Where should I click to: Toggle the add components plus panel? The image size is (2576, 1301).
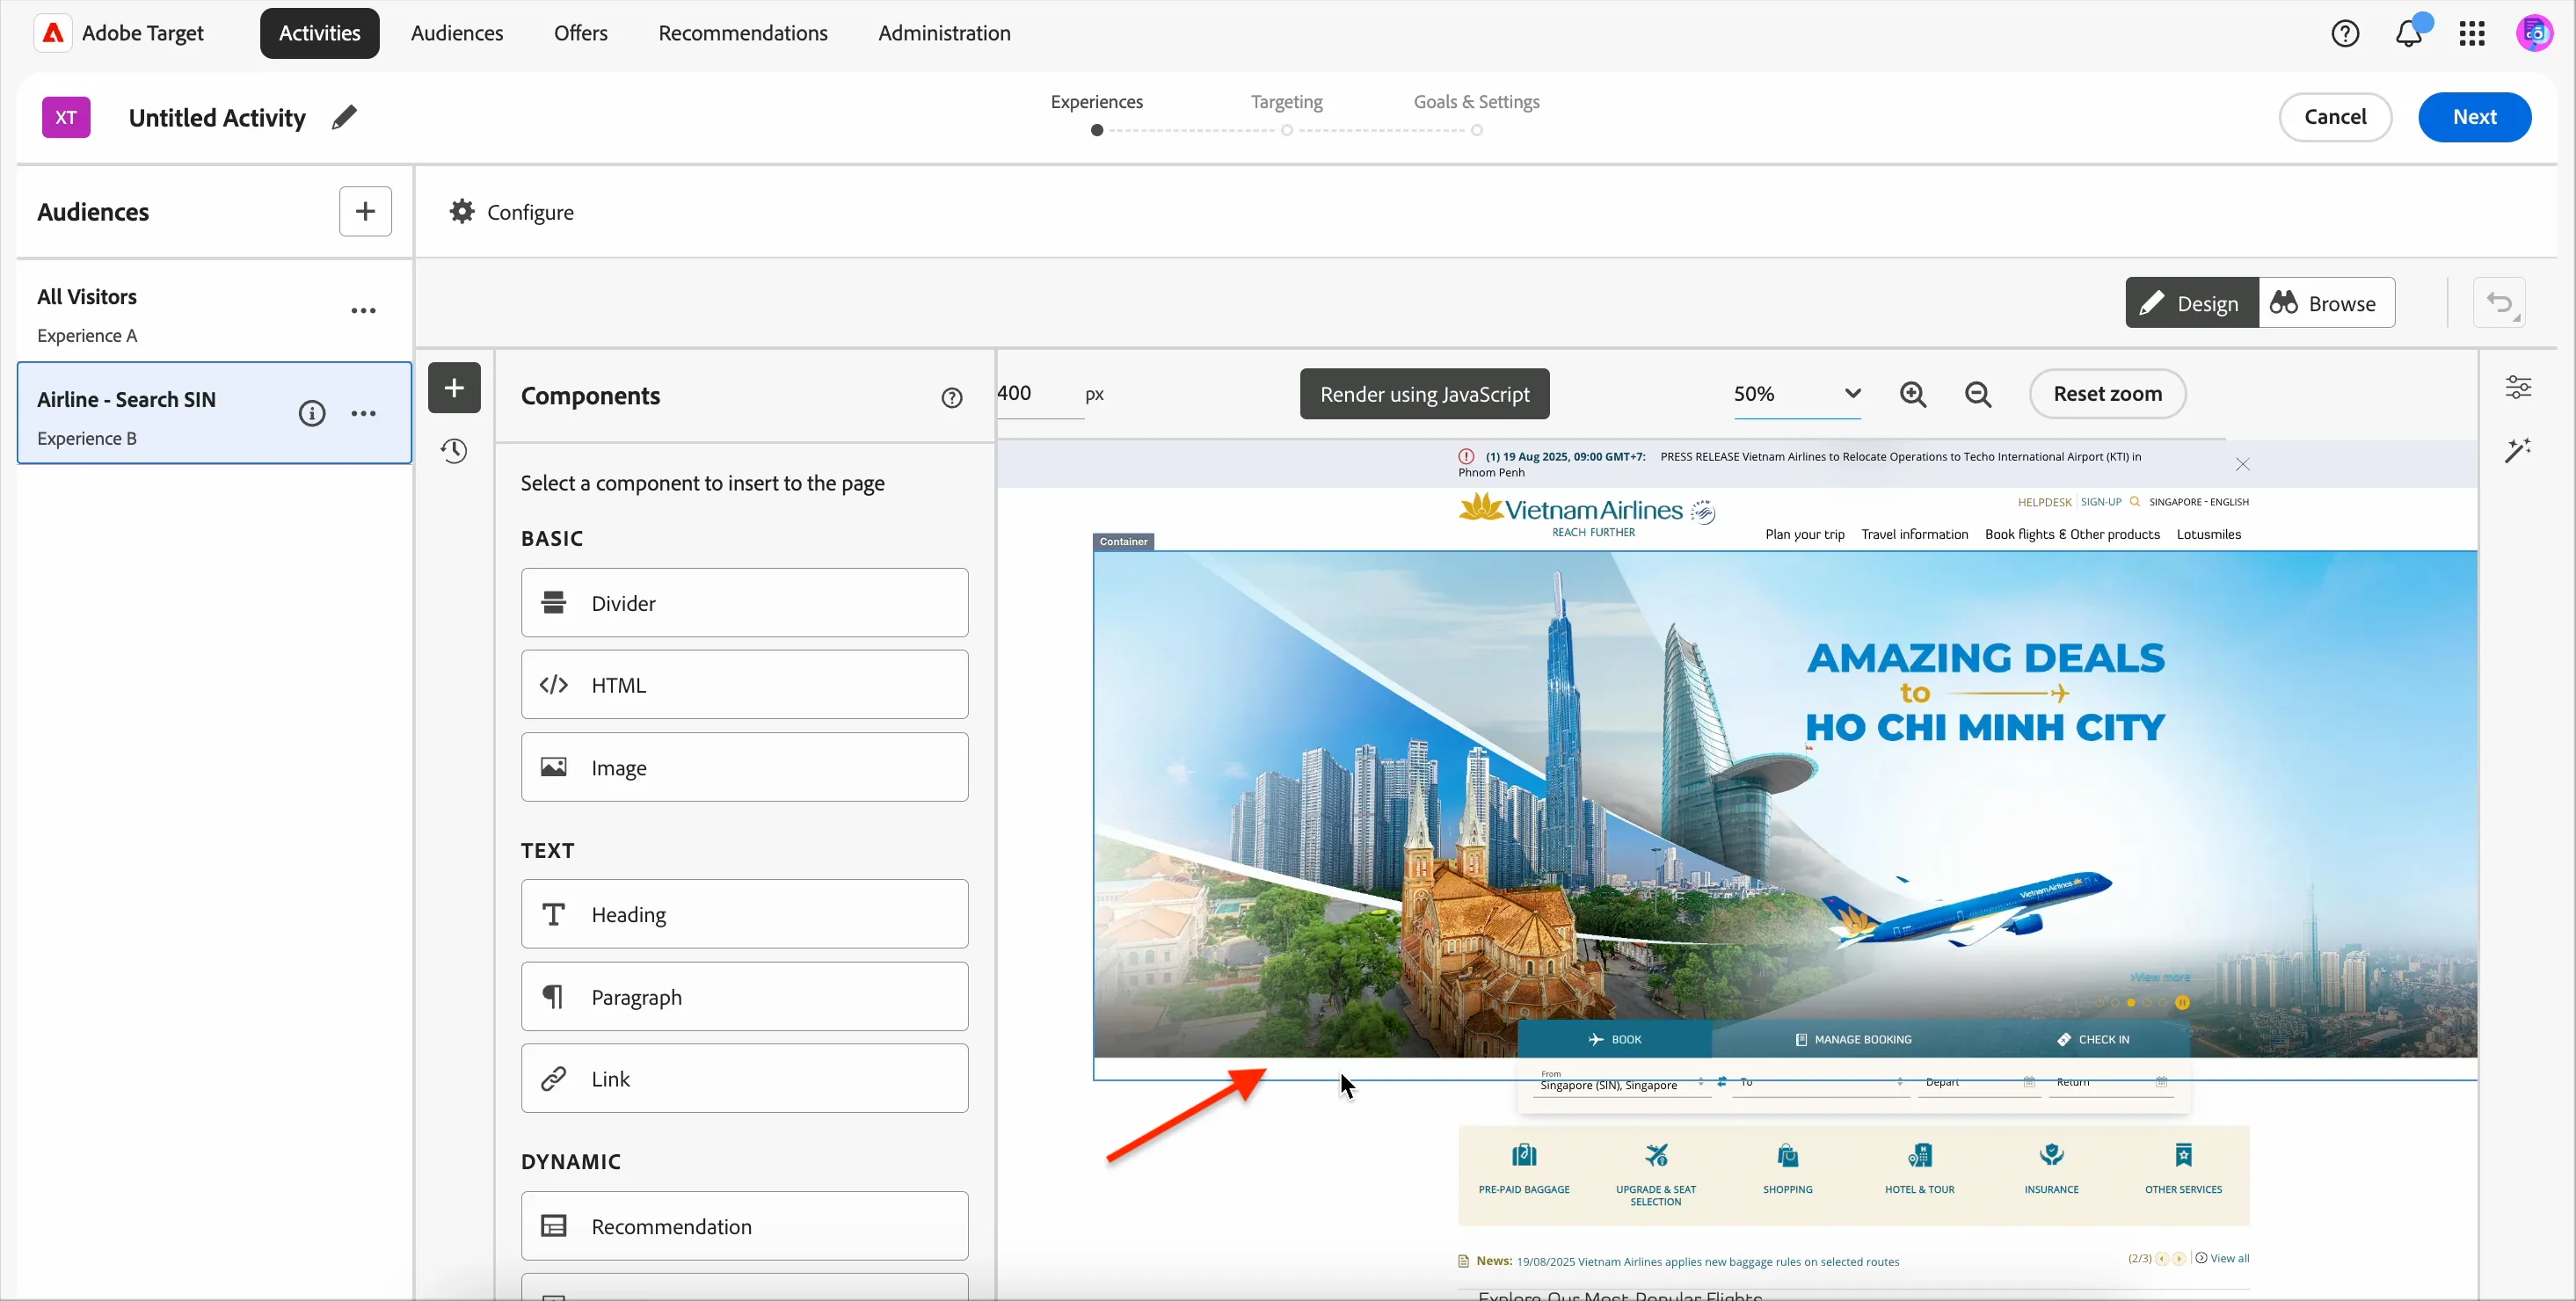tap(454, 388)
